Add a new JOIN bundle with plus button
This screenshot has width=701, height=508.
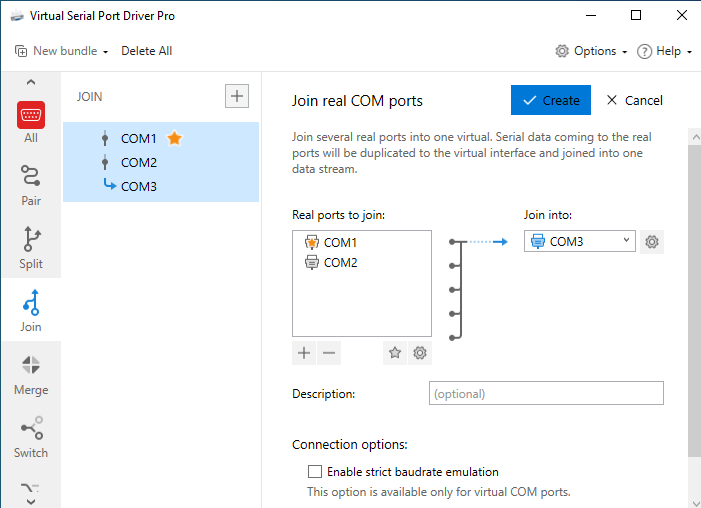(236, 96)
